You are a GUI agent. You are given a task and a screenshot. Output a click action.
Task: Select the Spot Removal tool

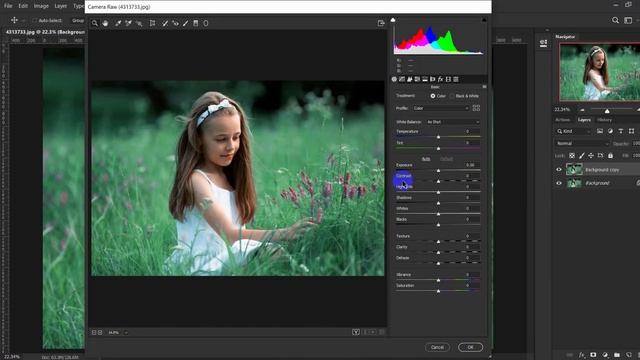pyautogui.click(x=165, y=23)
